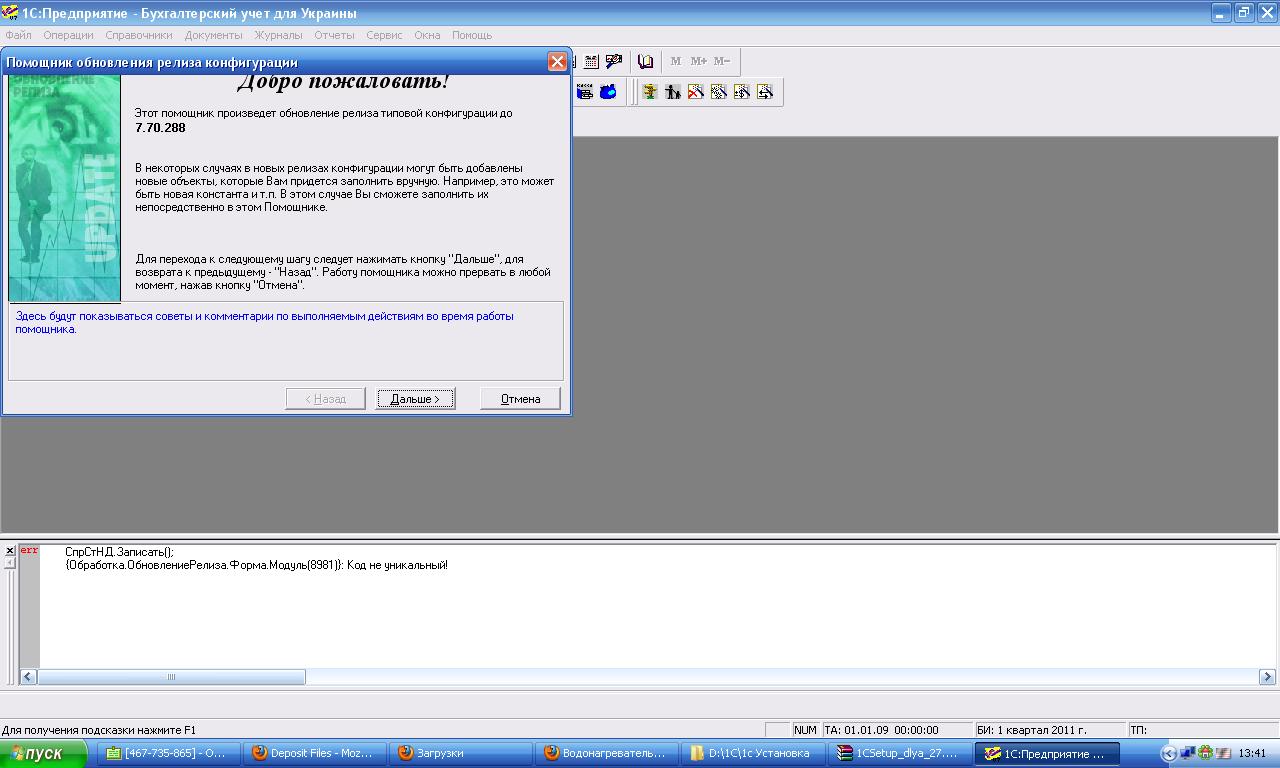This screenshot has width=1280, height=768.
Task: Click the cash register (Kacca) toolbar icon
Action: pos(585,92)
